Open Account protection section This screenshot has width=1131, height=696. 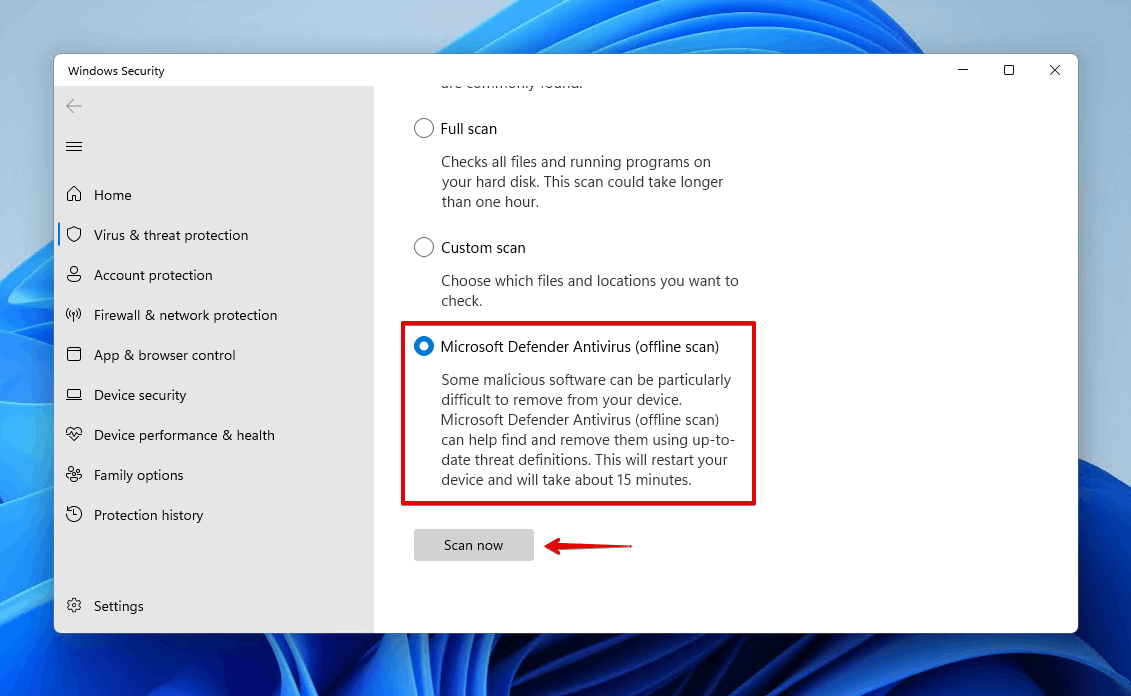point(214,275)
